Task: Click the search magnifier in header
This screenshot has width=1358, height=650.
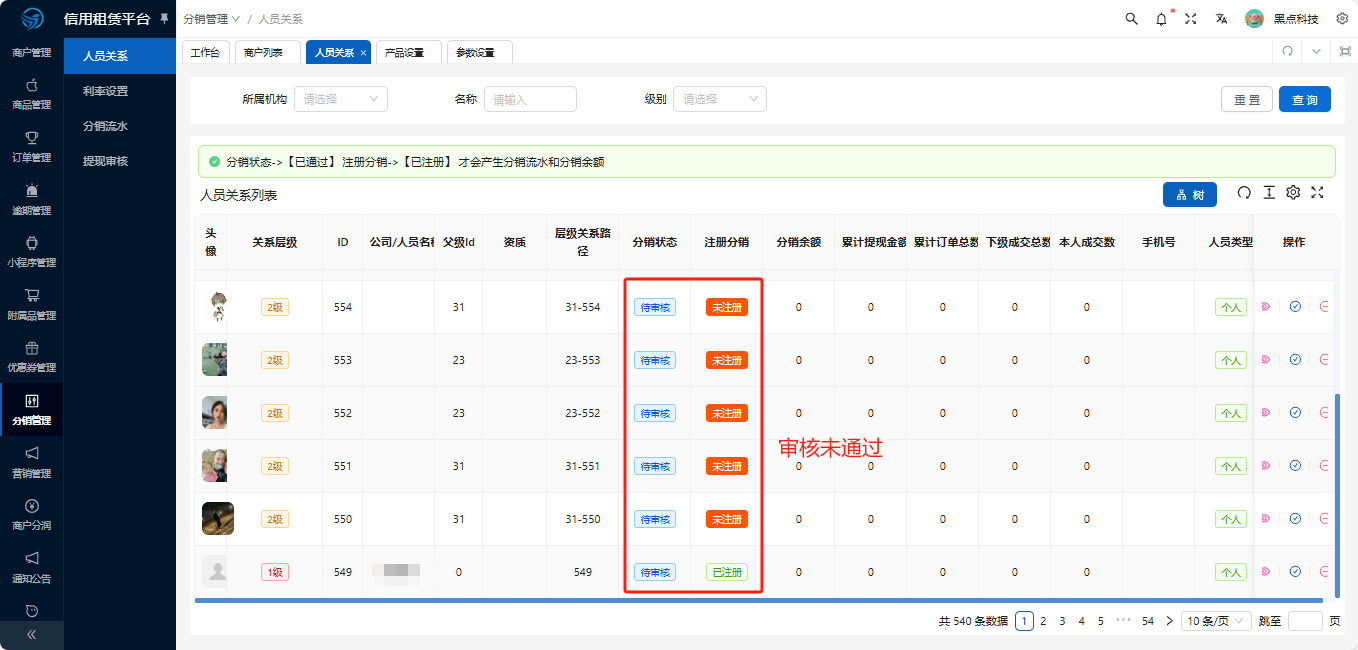Action: (1131, 18)
